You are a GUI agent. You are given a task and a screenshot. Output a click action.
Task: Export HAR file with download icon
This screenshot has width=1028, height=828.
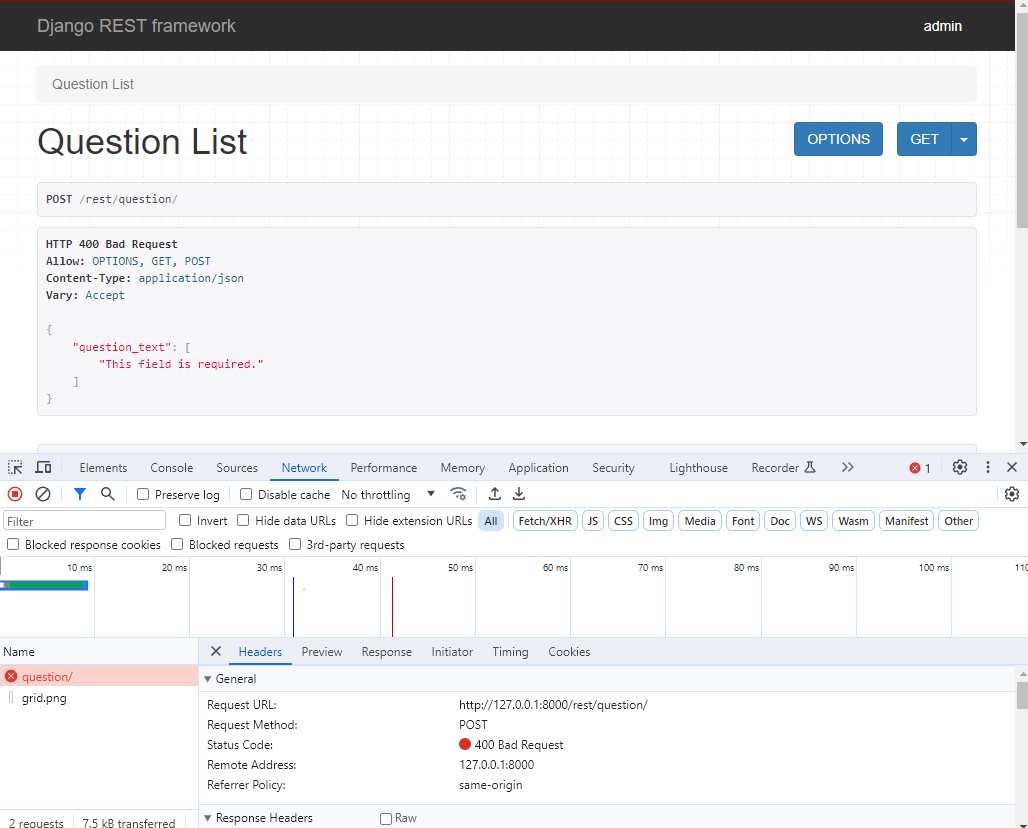(519, 494)
